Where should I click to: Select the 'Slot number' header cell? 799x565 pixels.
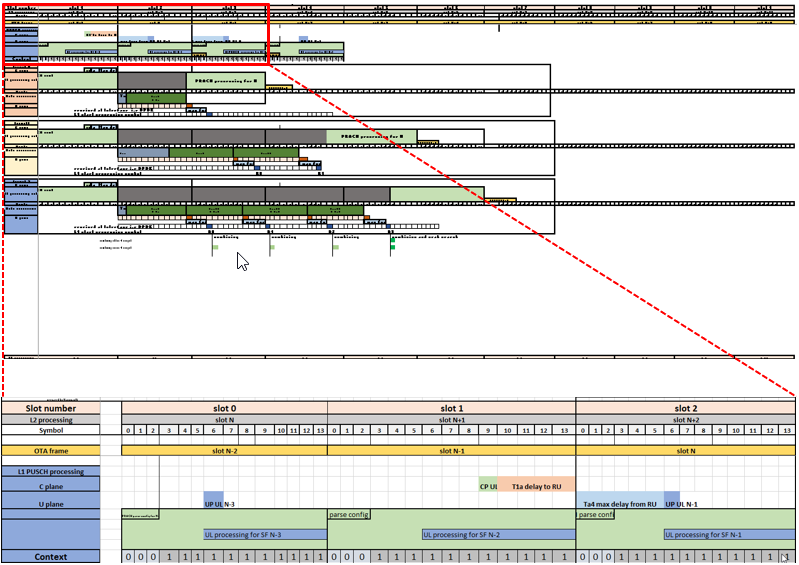pos(50,408)
